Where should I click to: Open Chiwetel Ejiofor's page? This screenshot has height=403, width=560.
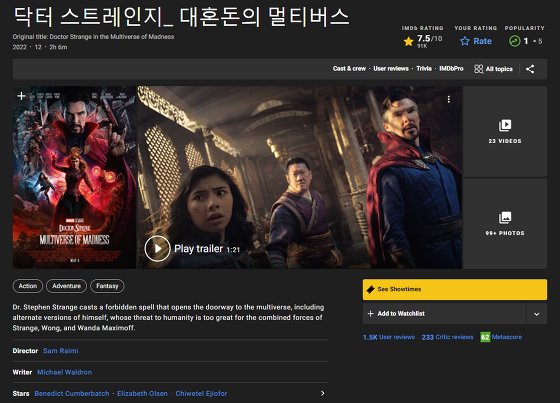(201, 393)
